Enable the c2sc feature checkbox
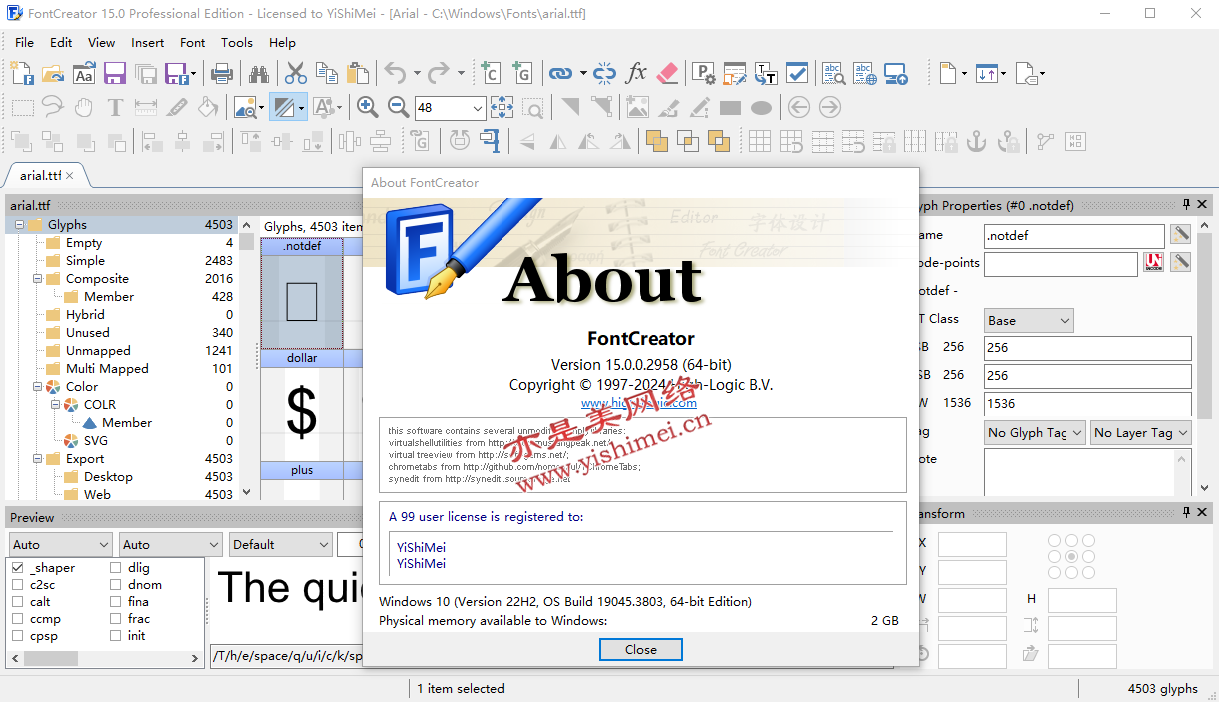Image resolution: width=1219 pixels, height=702 pixels. (17, 585)
